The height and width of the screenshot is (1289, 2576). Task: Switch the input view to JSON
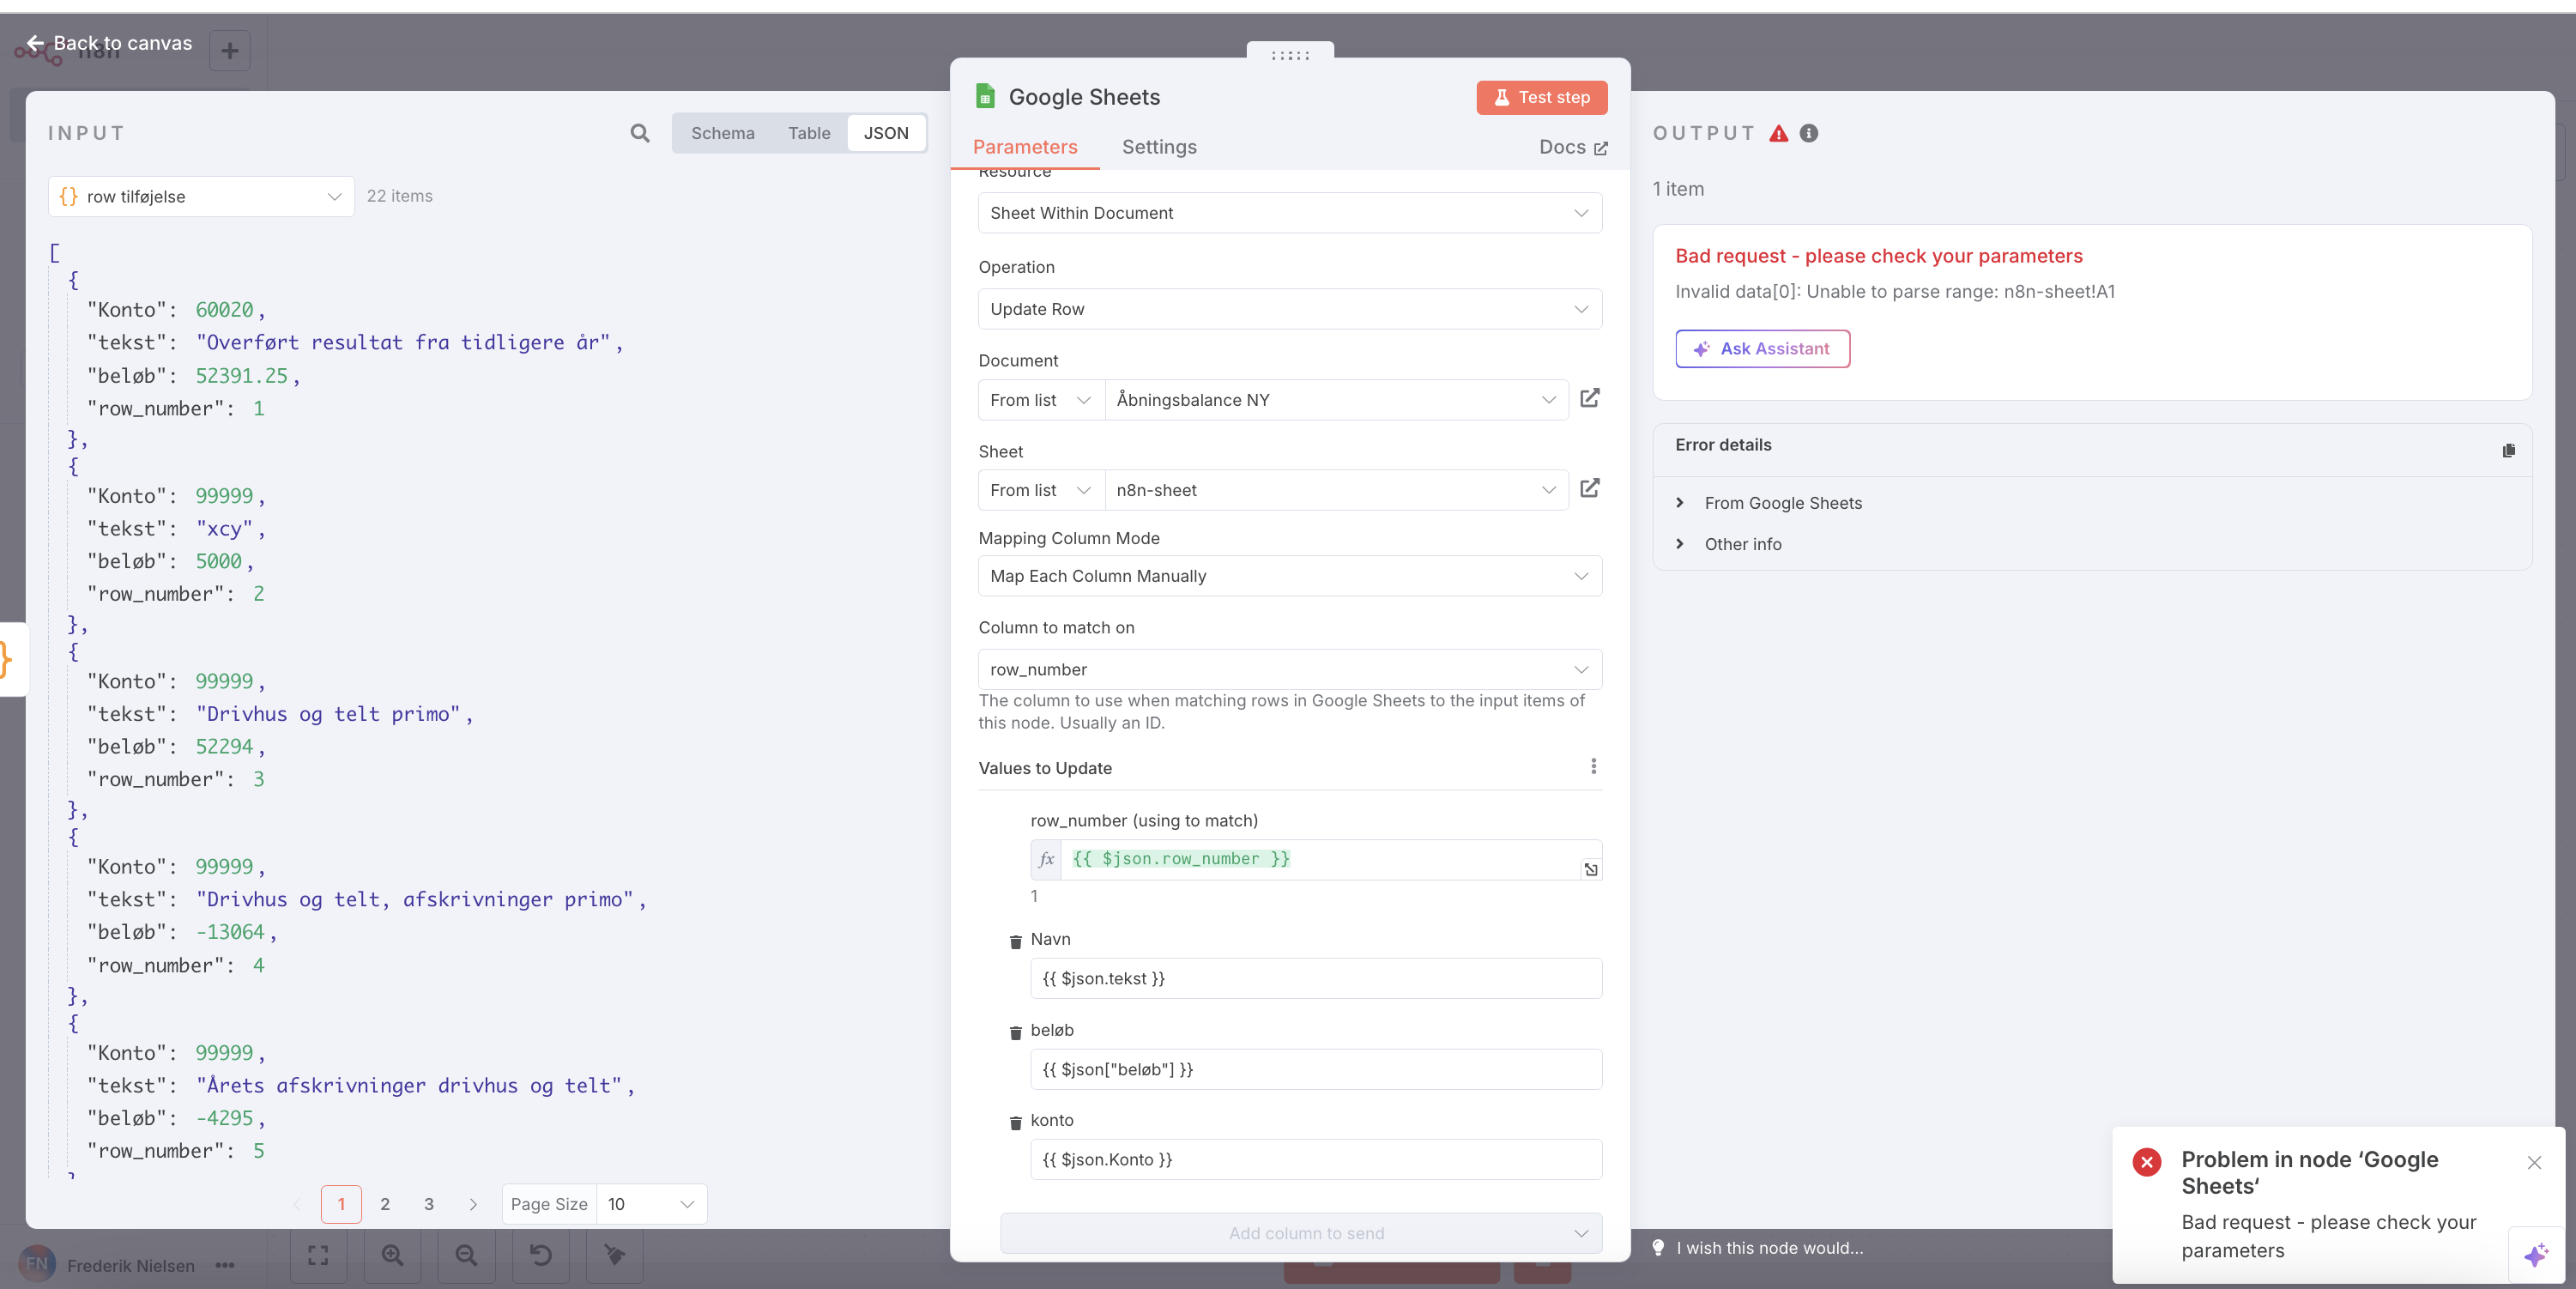coord(886,133)
